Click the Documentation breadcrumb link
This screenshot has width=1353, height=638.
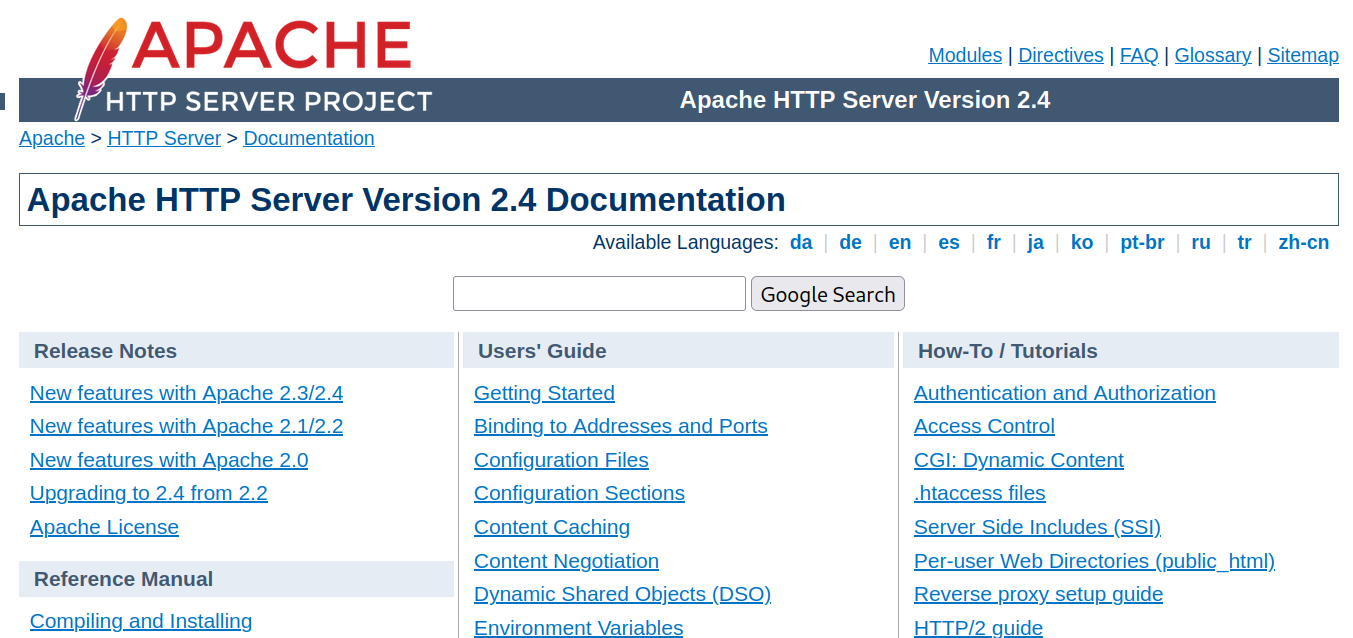[x=309, y=139]
